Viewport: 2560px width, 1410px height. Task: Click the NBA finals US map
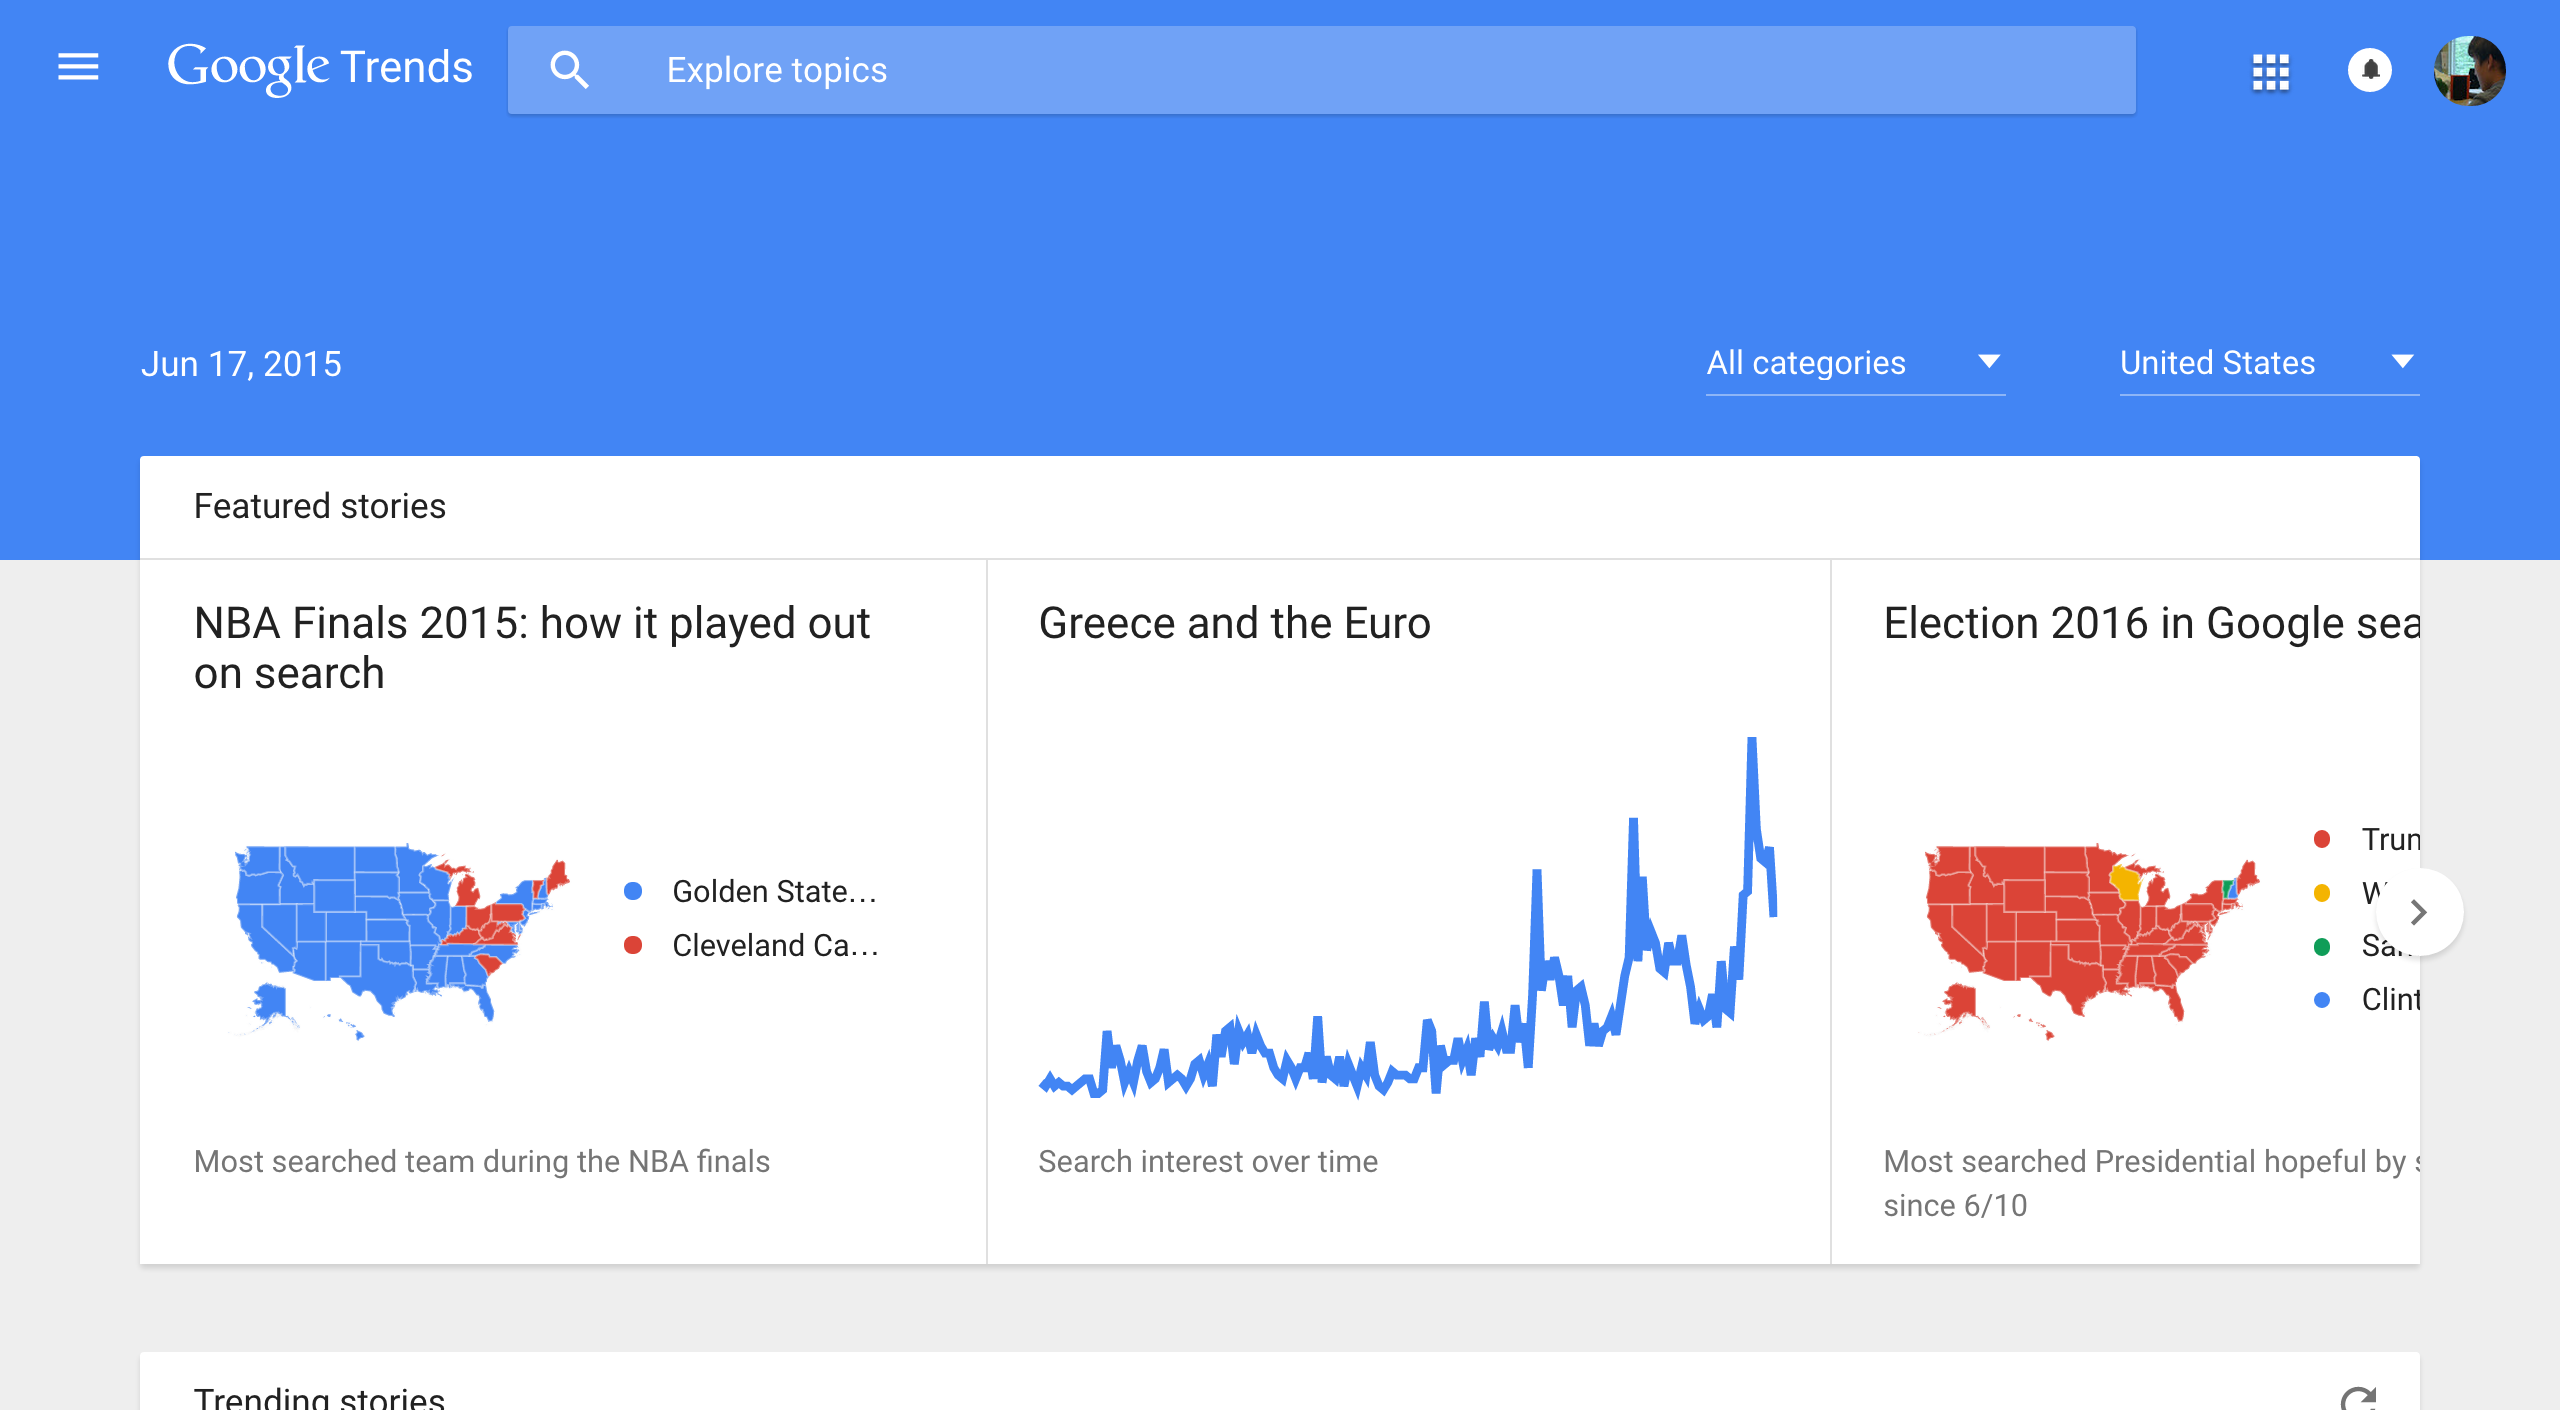pyautogui.click(x=400, y=935)
